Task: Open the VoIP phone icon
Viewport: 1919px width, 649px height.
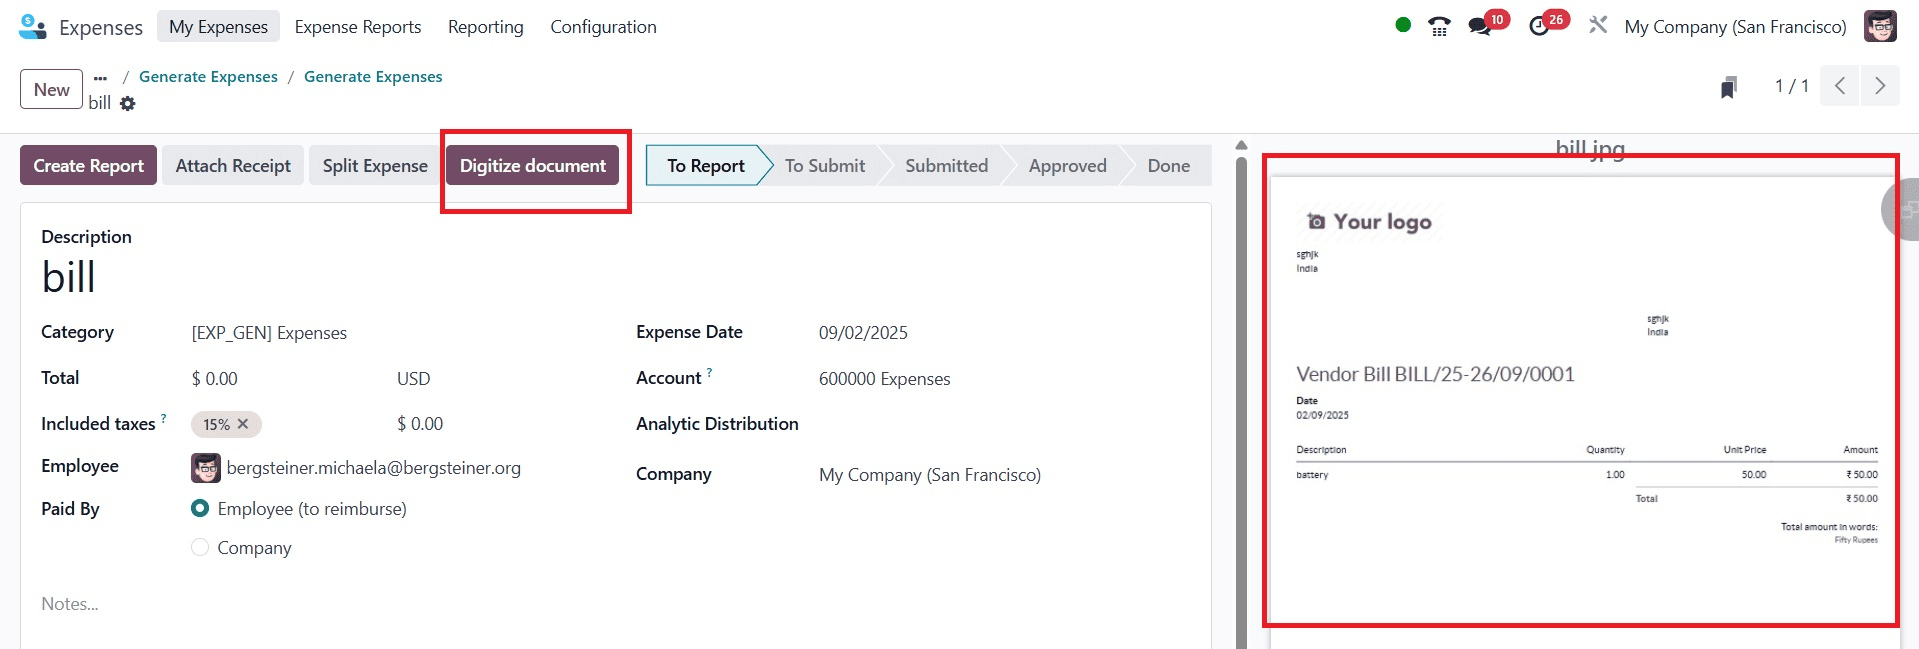Action: coord(1439,27)
